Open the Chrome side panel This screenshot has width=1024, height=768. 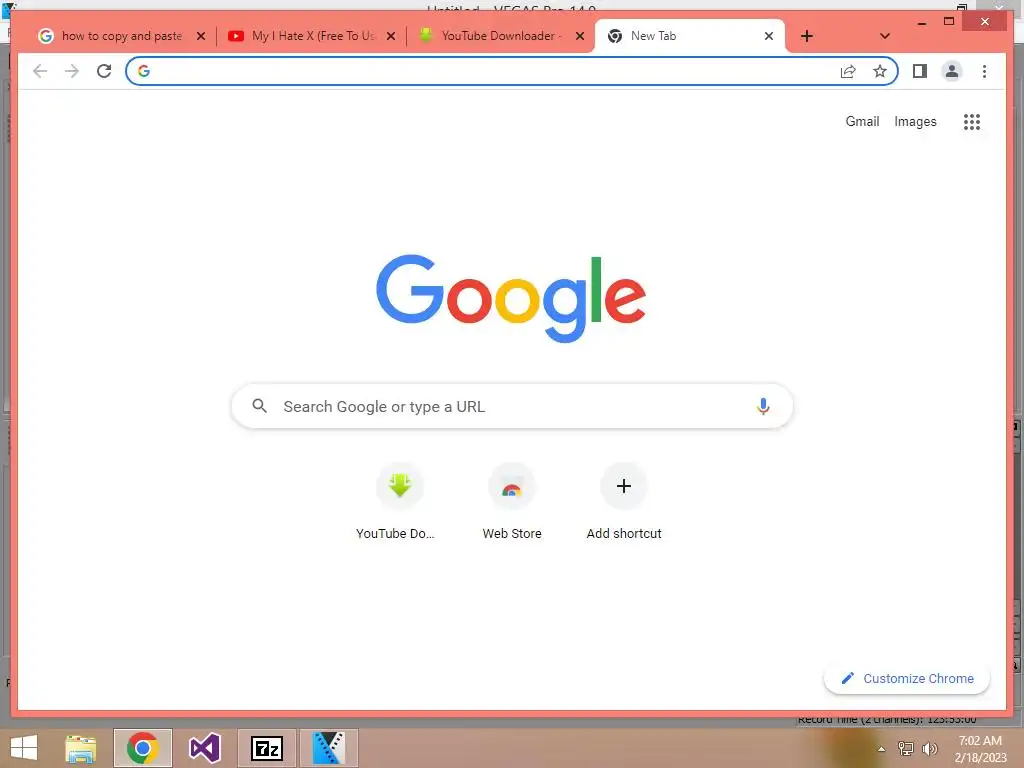920,71
